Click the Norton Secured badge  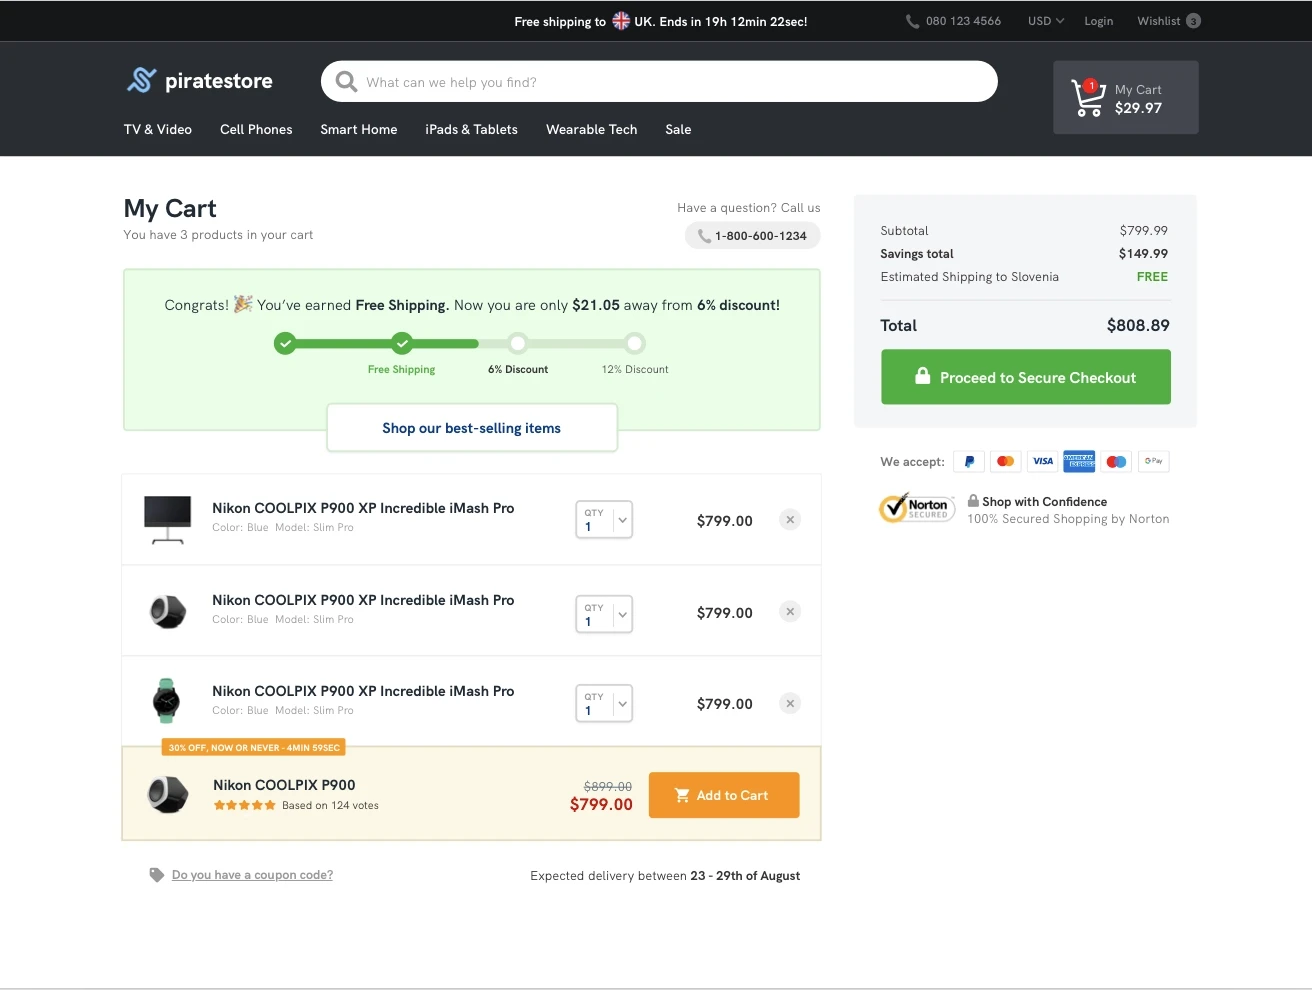click(x=917, y=509)
